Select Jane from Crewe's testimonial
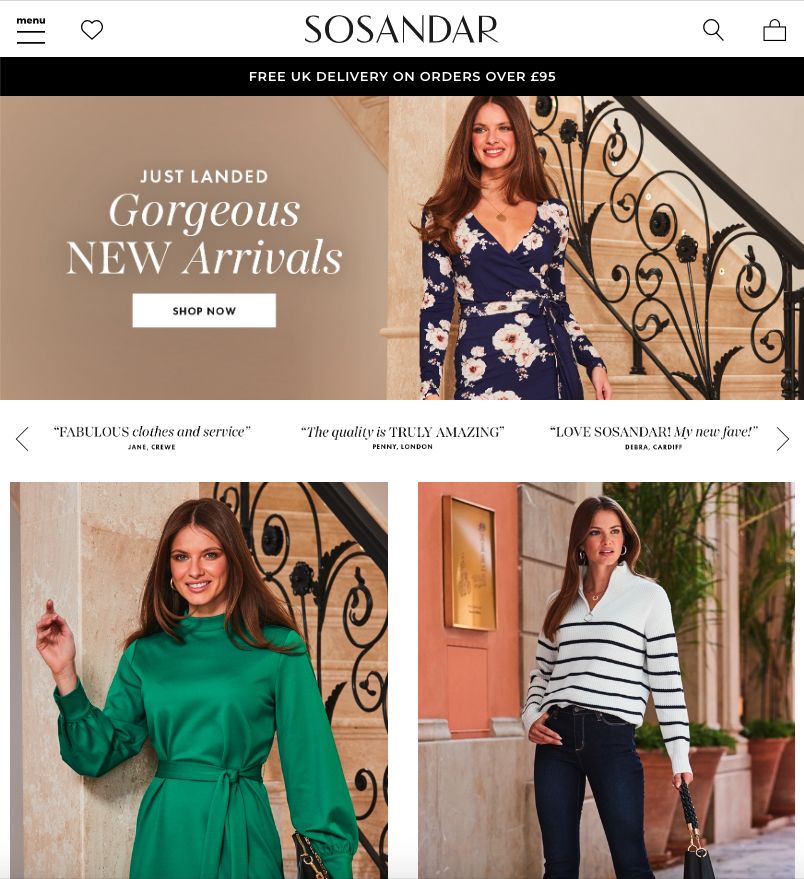This screenshot has height=879, width=804. pos(151,438)
